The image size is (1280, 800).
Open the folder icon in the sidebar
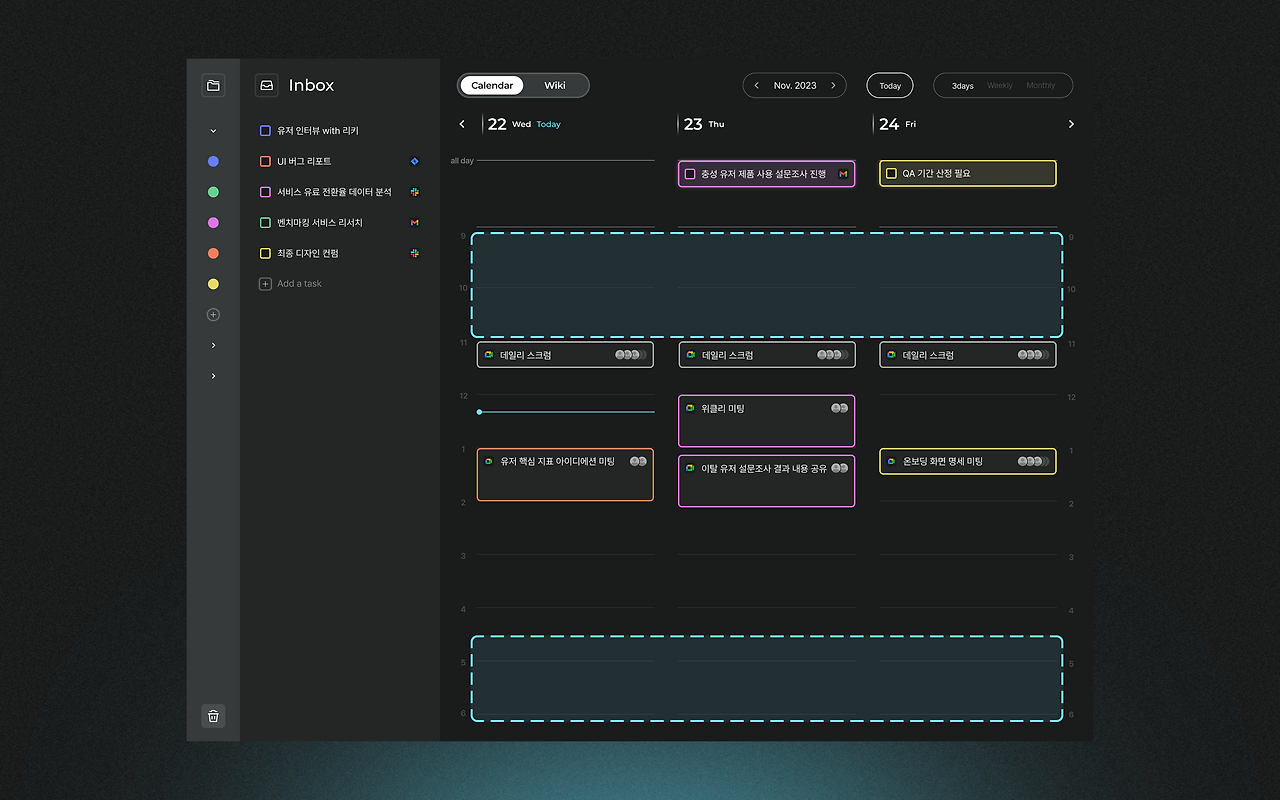point(213,85)
